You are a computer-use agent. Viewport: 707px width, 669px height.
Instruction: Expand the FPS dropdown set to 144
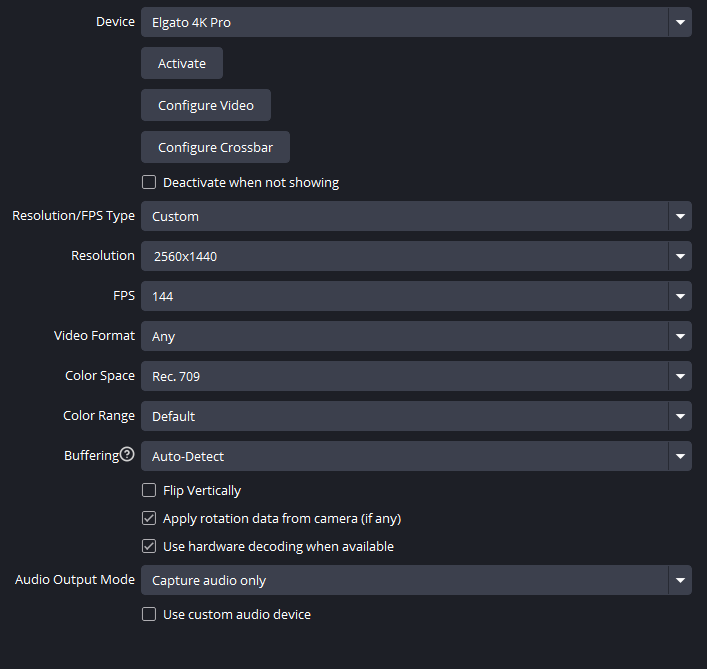[416, 296]
